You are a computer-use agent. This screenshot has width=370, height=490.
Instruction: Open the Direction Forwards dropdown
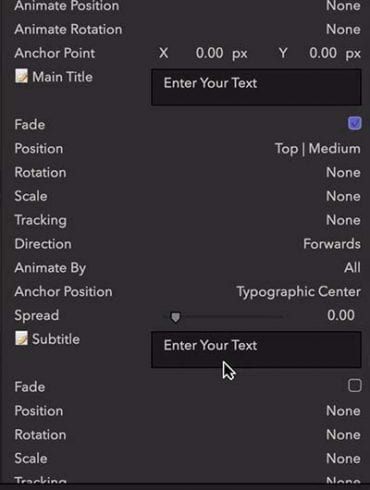332,244
